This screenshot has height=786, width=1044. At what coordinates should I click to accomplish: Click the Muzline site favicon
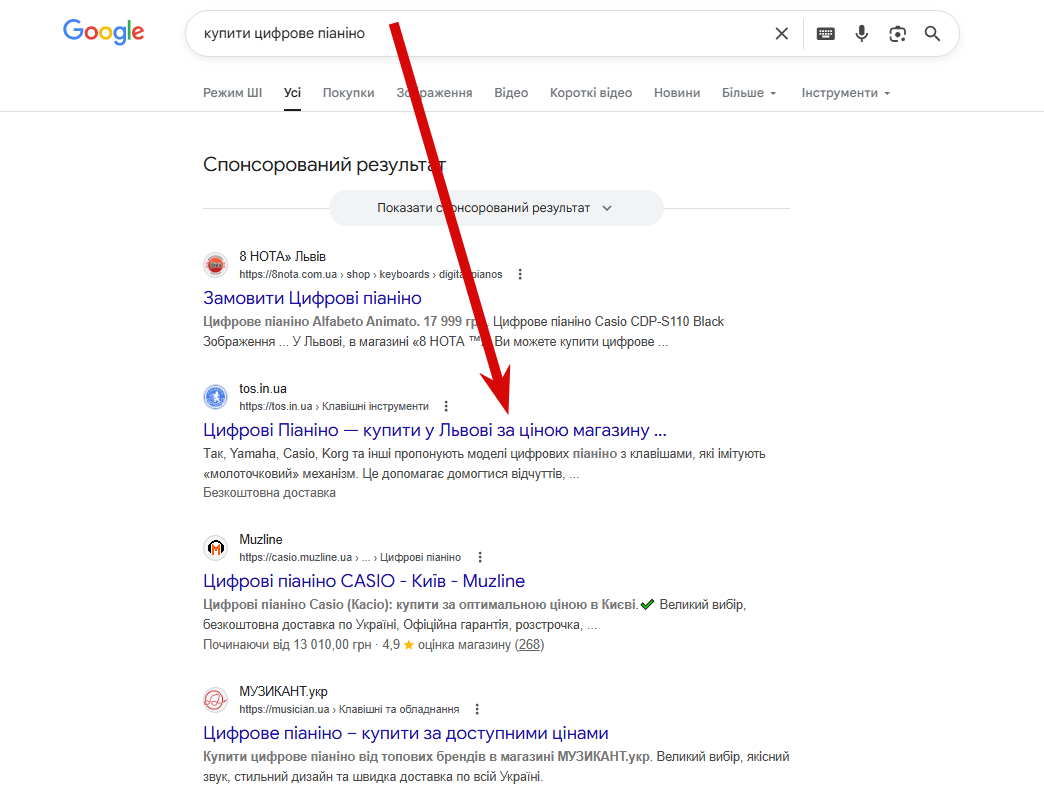click(215, 548)
